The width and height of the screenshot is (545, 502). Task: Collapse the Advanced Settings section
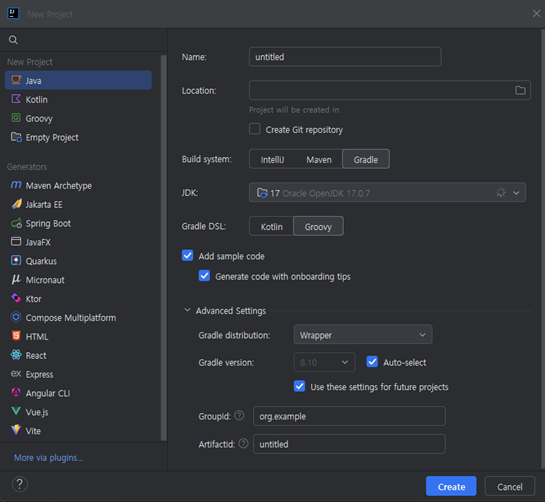187,310
